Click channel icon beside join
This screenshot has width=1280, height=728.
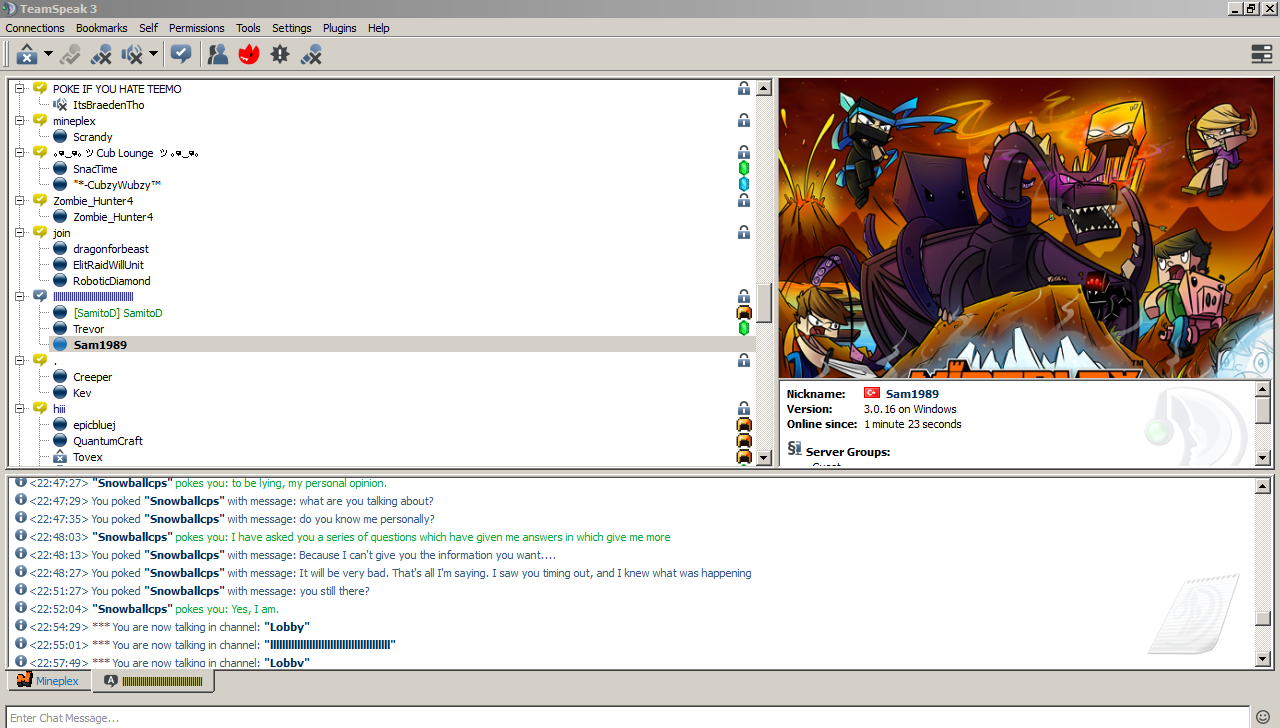tap(40, 233)
